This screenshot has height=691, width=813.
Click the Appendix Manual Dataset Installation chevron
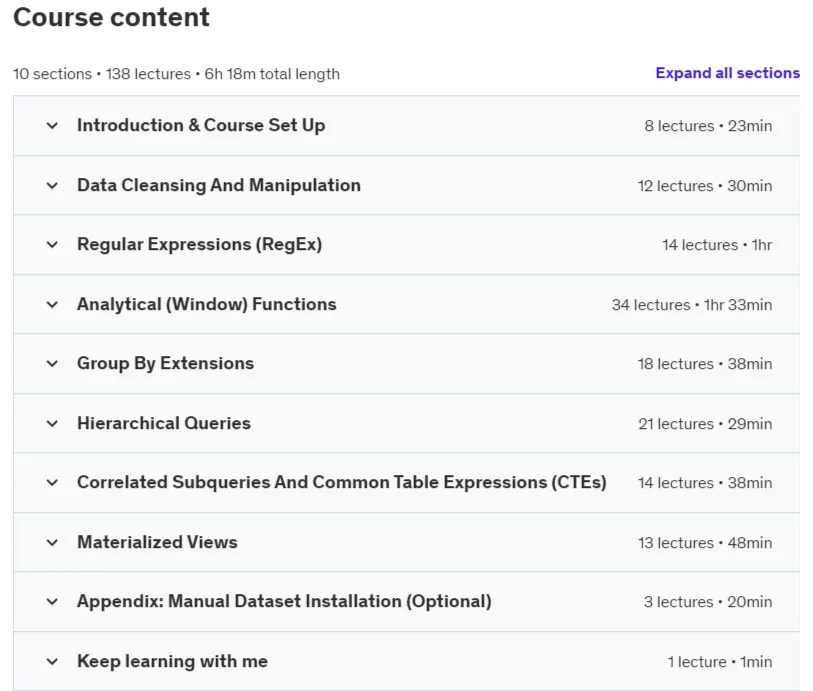click(52, 602)
